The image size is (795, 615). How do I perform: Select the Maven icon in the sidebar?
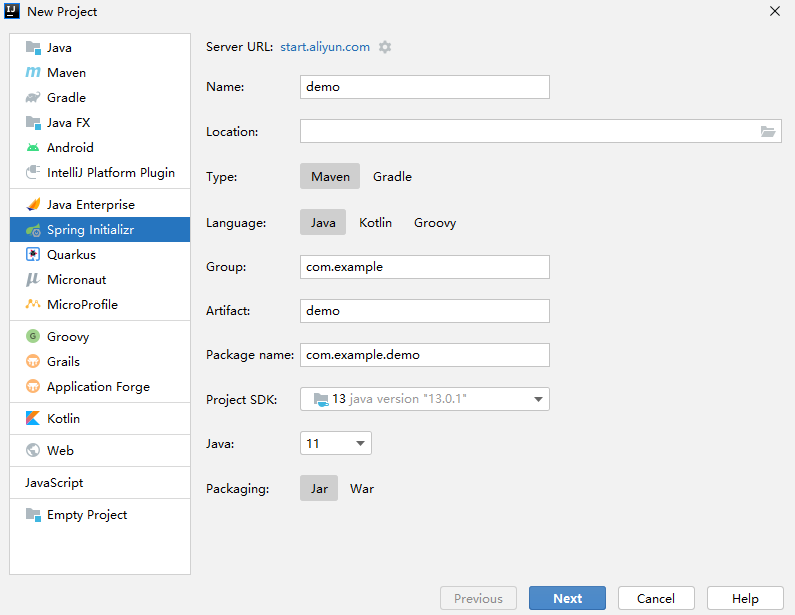click(33, 73)
